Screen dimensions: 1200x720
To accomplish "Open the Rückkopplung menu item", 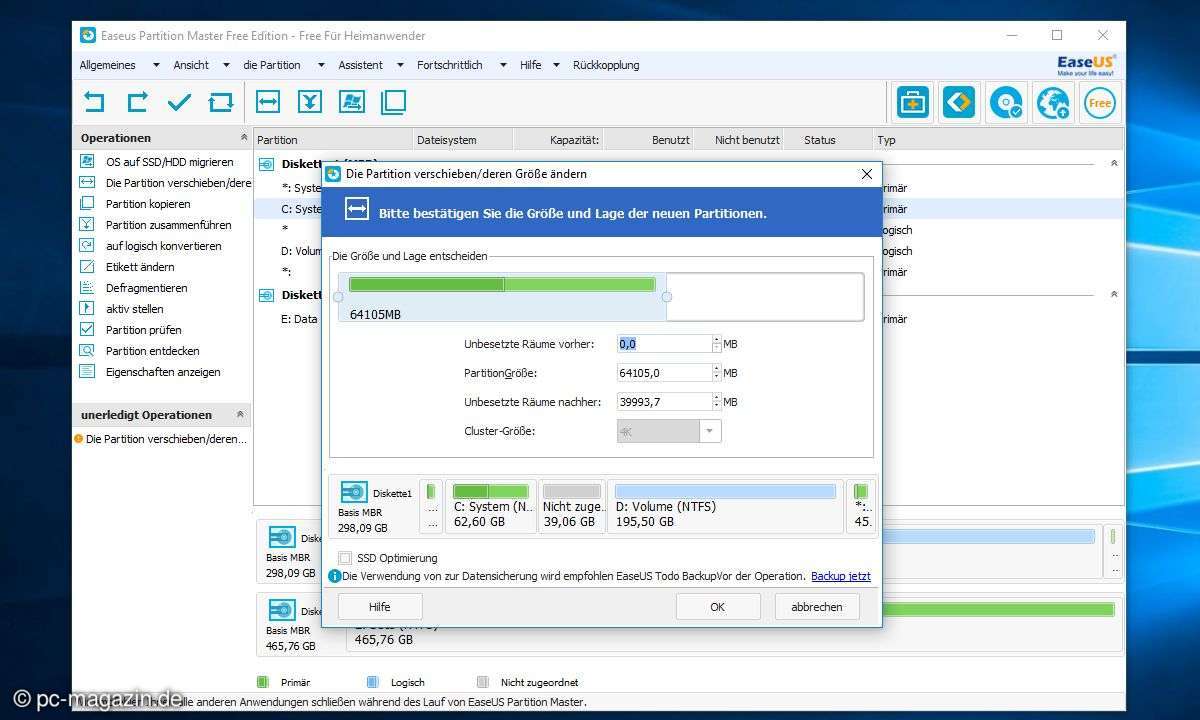I will pos(606,65).
